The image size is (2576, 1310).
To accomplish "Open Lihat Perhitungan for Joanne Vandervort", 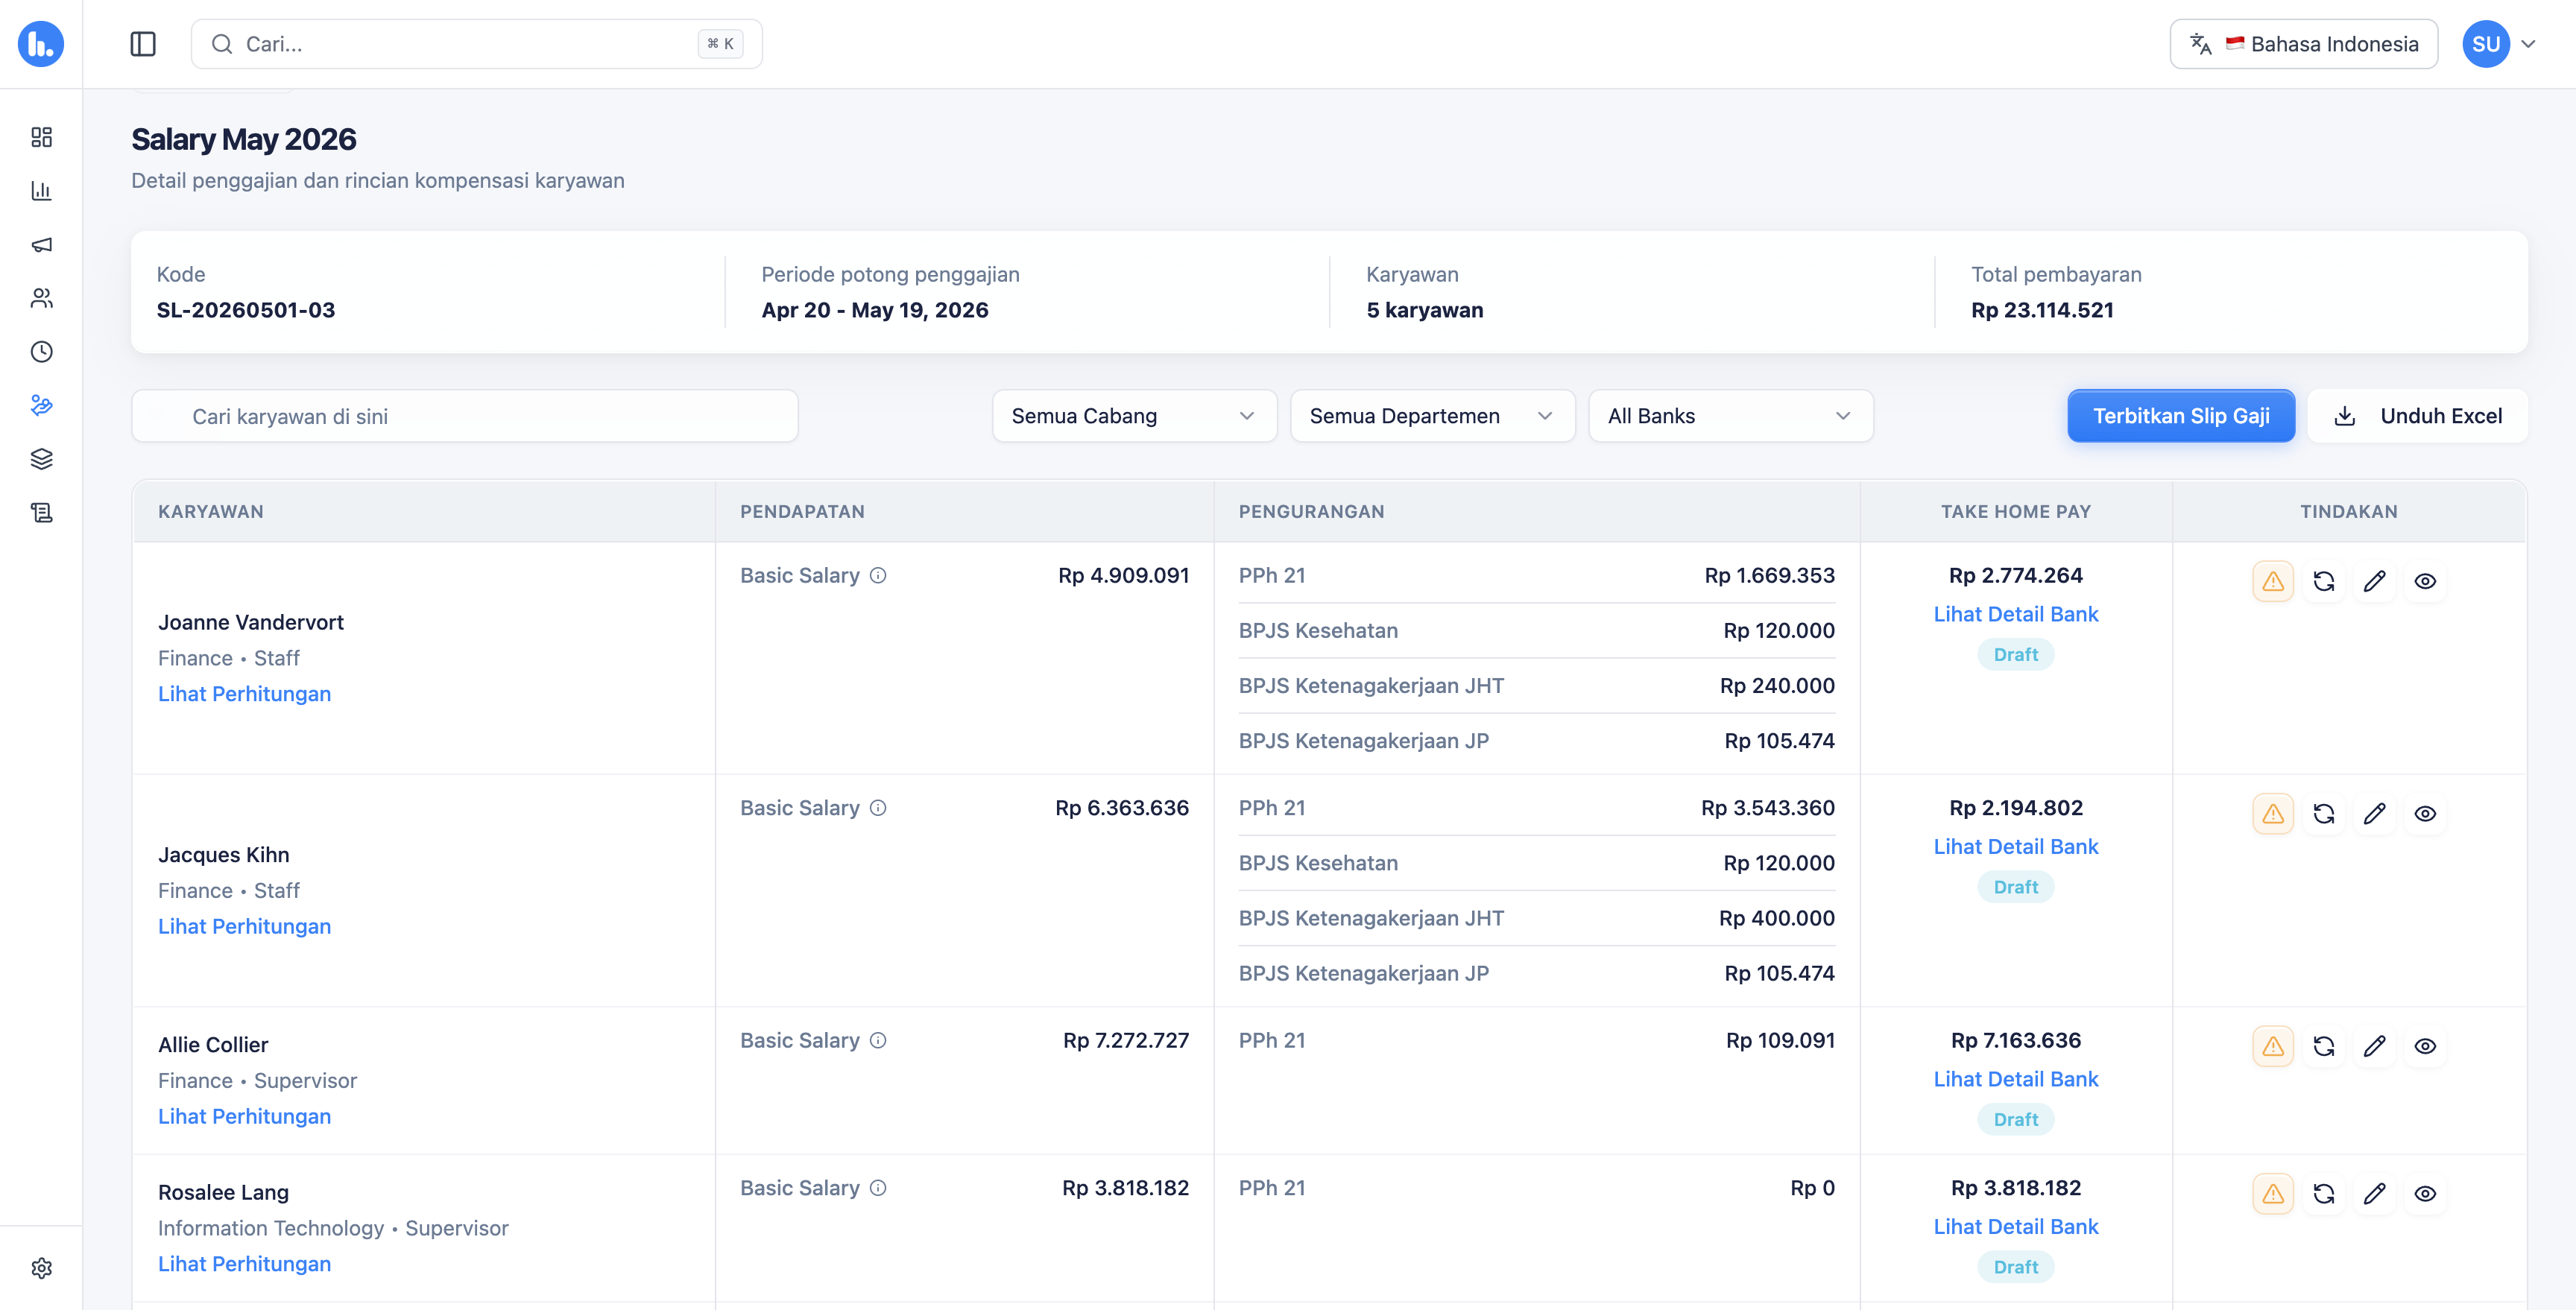I will click(245, 694).
